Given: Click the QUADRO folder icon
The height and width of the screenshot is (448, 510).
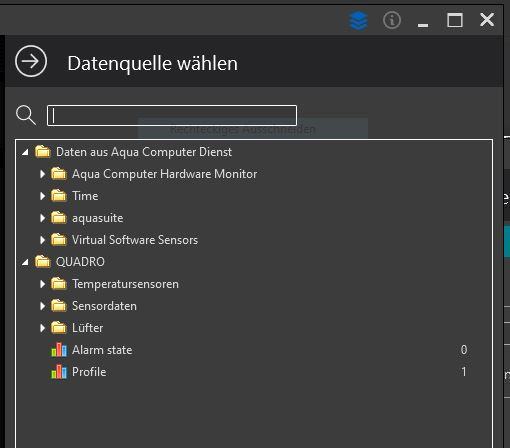Looking at the screenshot, I should (43, 262).
